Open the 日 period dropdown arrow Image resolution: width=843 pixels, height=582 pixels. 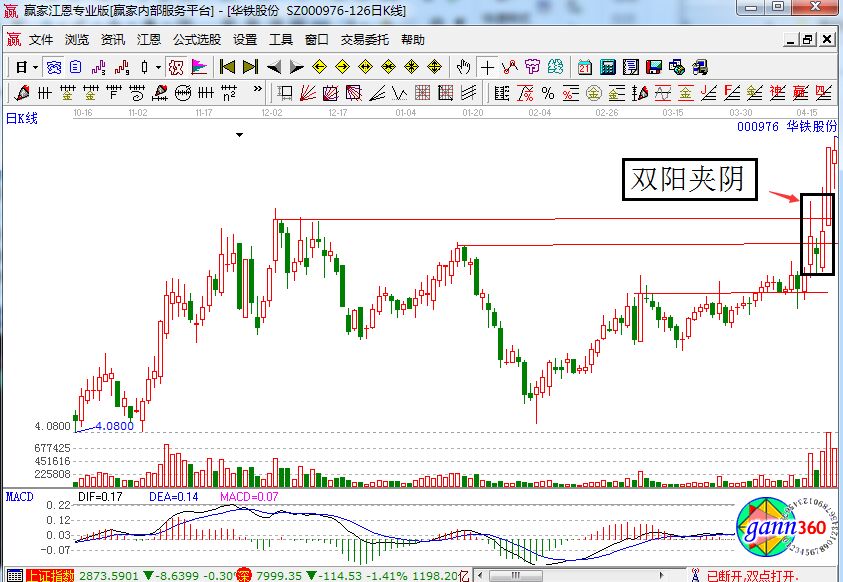36,67
